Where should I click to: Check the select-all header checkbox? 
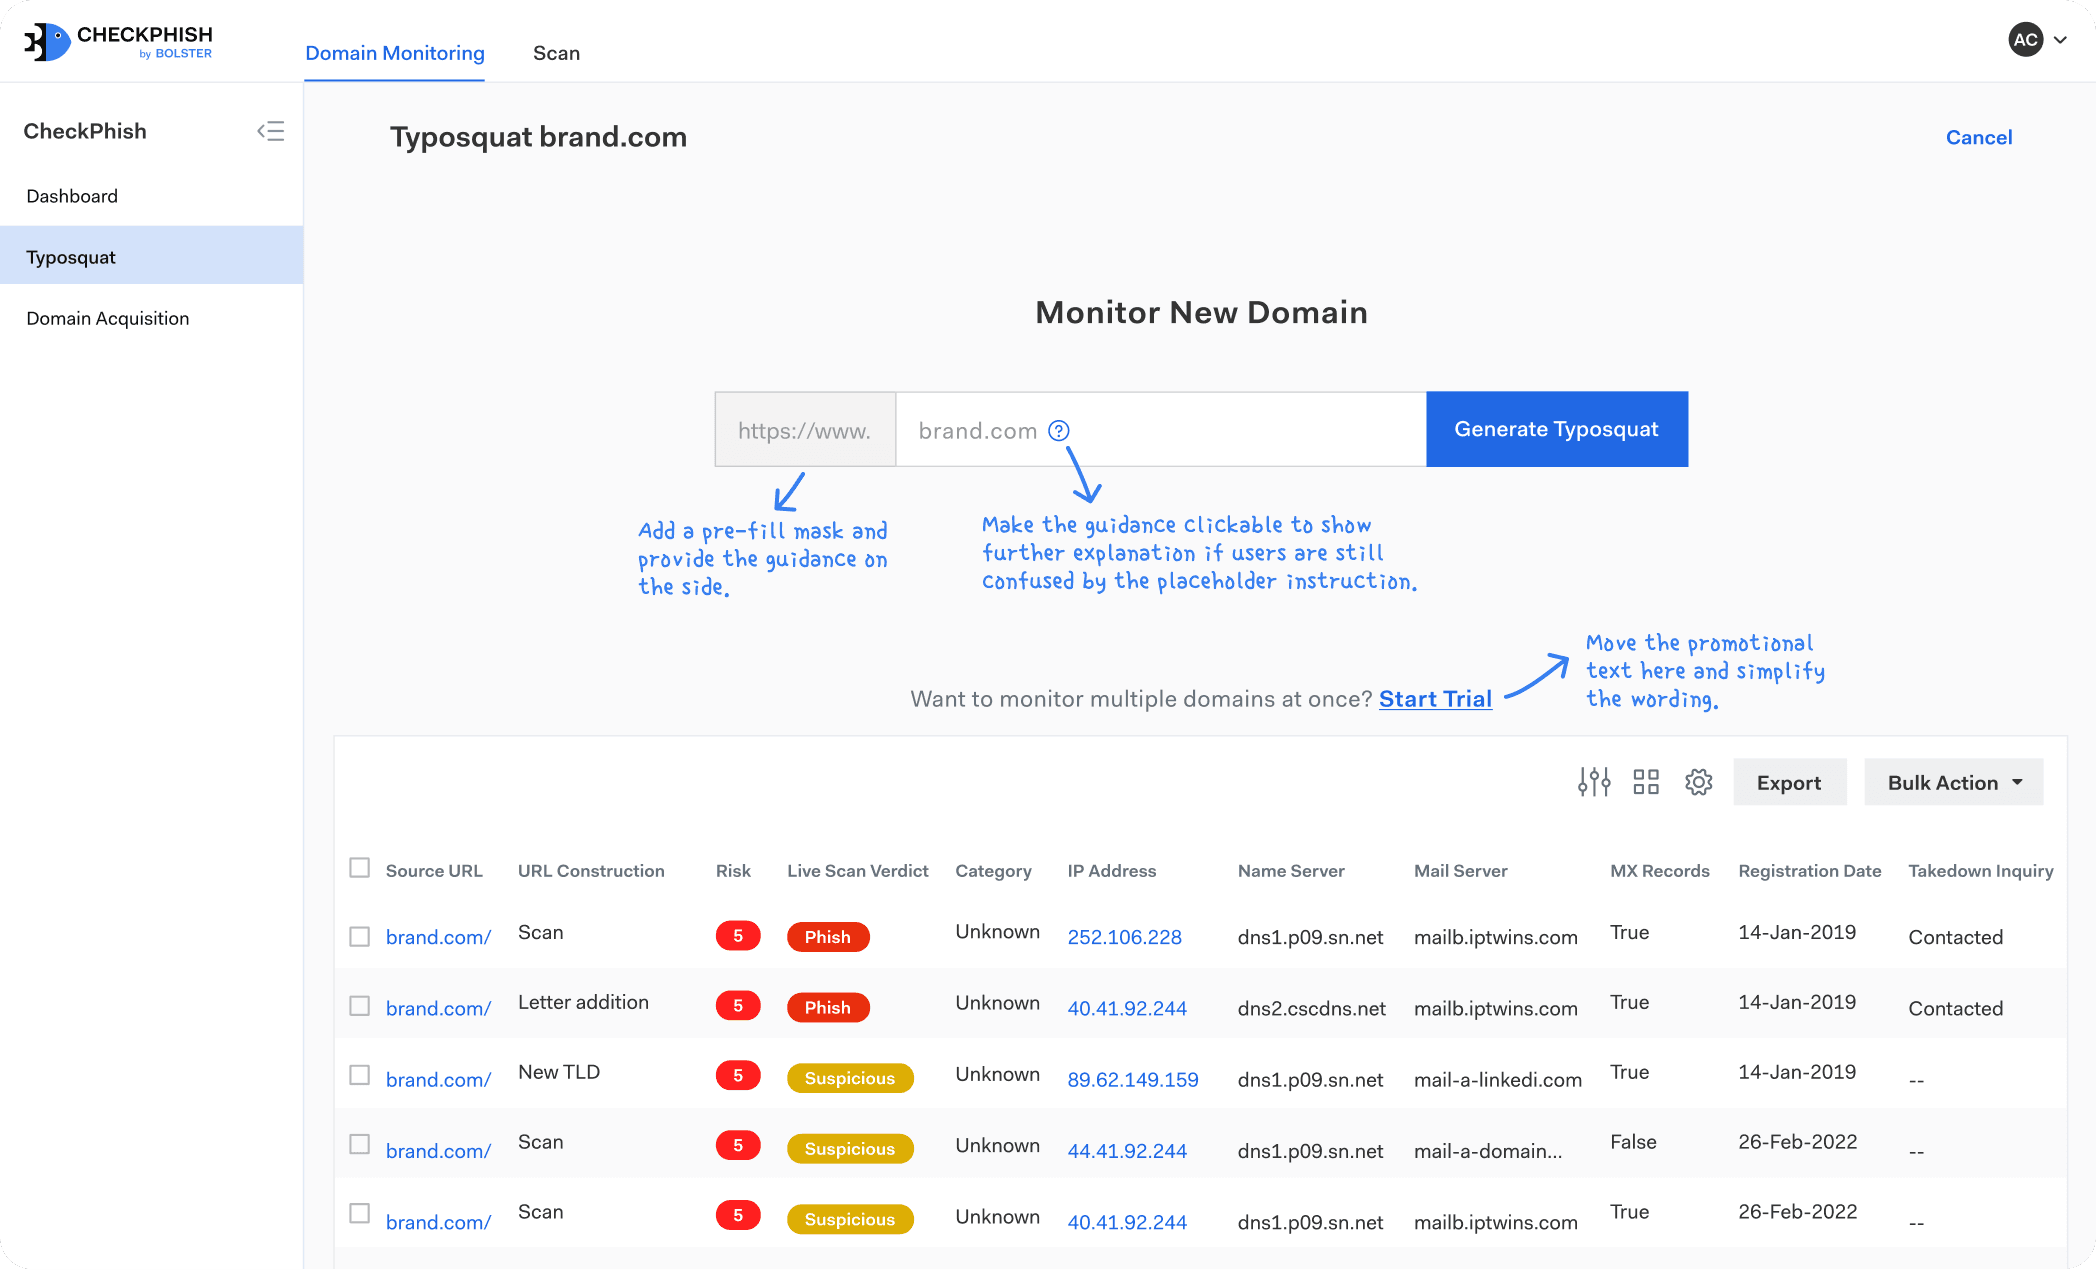coord(360,868)
